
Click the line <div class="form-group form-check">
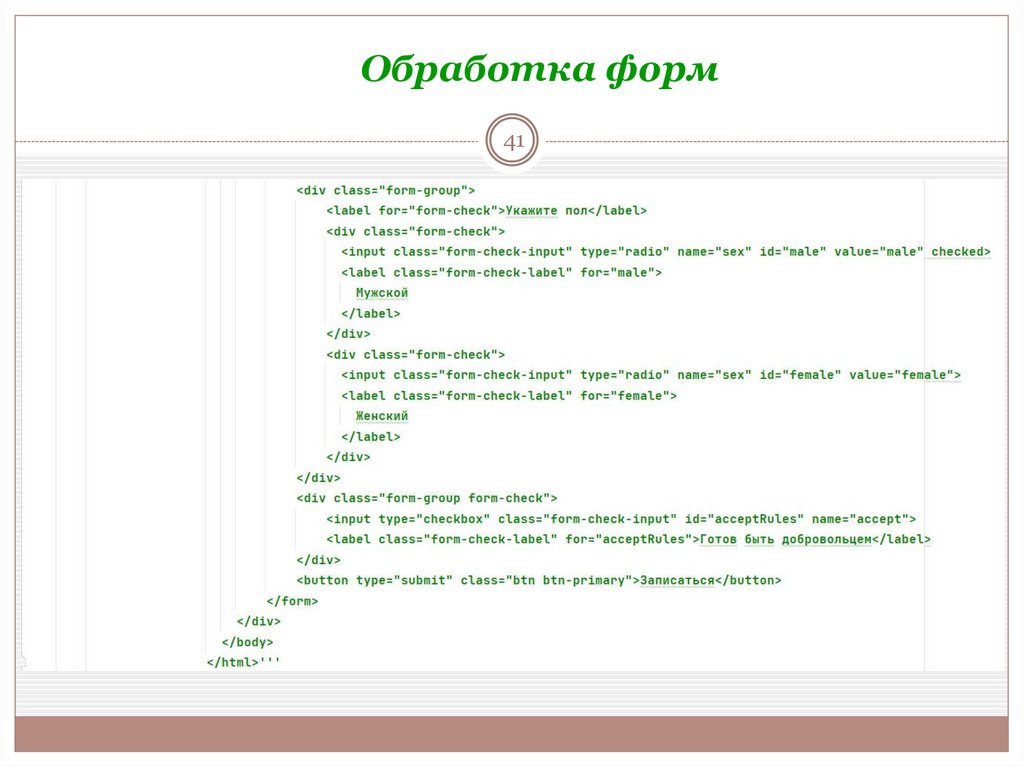coord(426,498)
